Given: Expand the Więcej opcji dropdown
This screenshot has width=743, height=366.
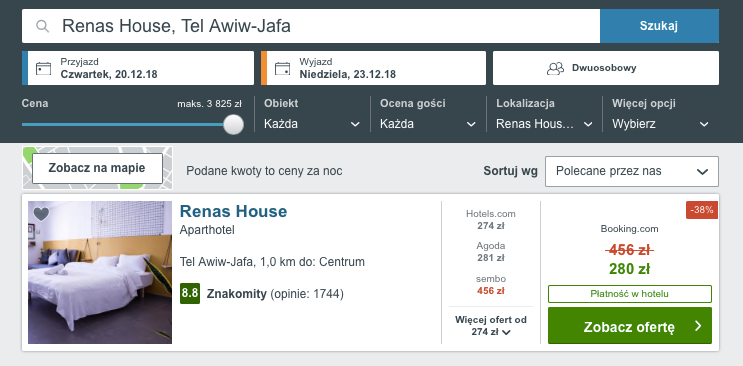Looking at the screenshot, I should [x=660, y=124].
